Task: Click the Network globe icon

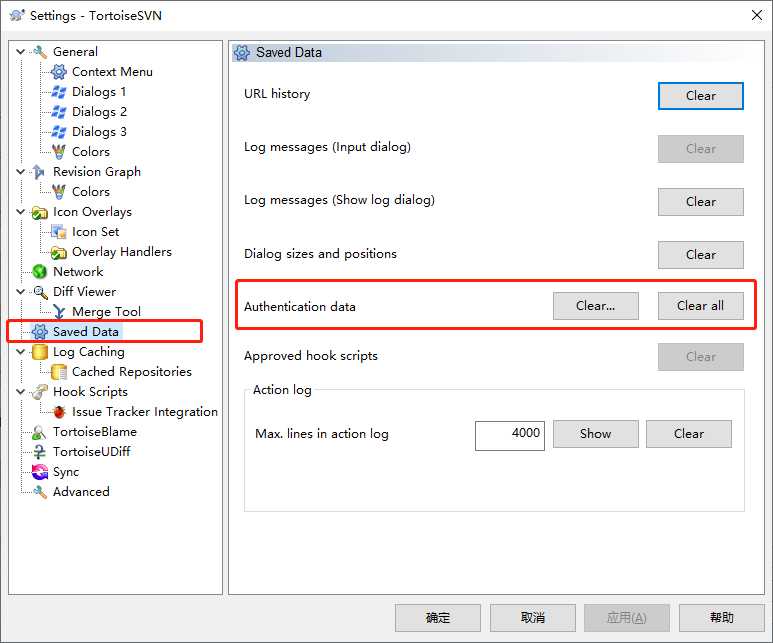Action: (x=39, y=272)
